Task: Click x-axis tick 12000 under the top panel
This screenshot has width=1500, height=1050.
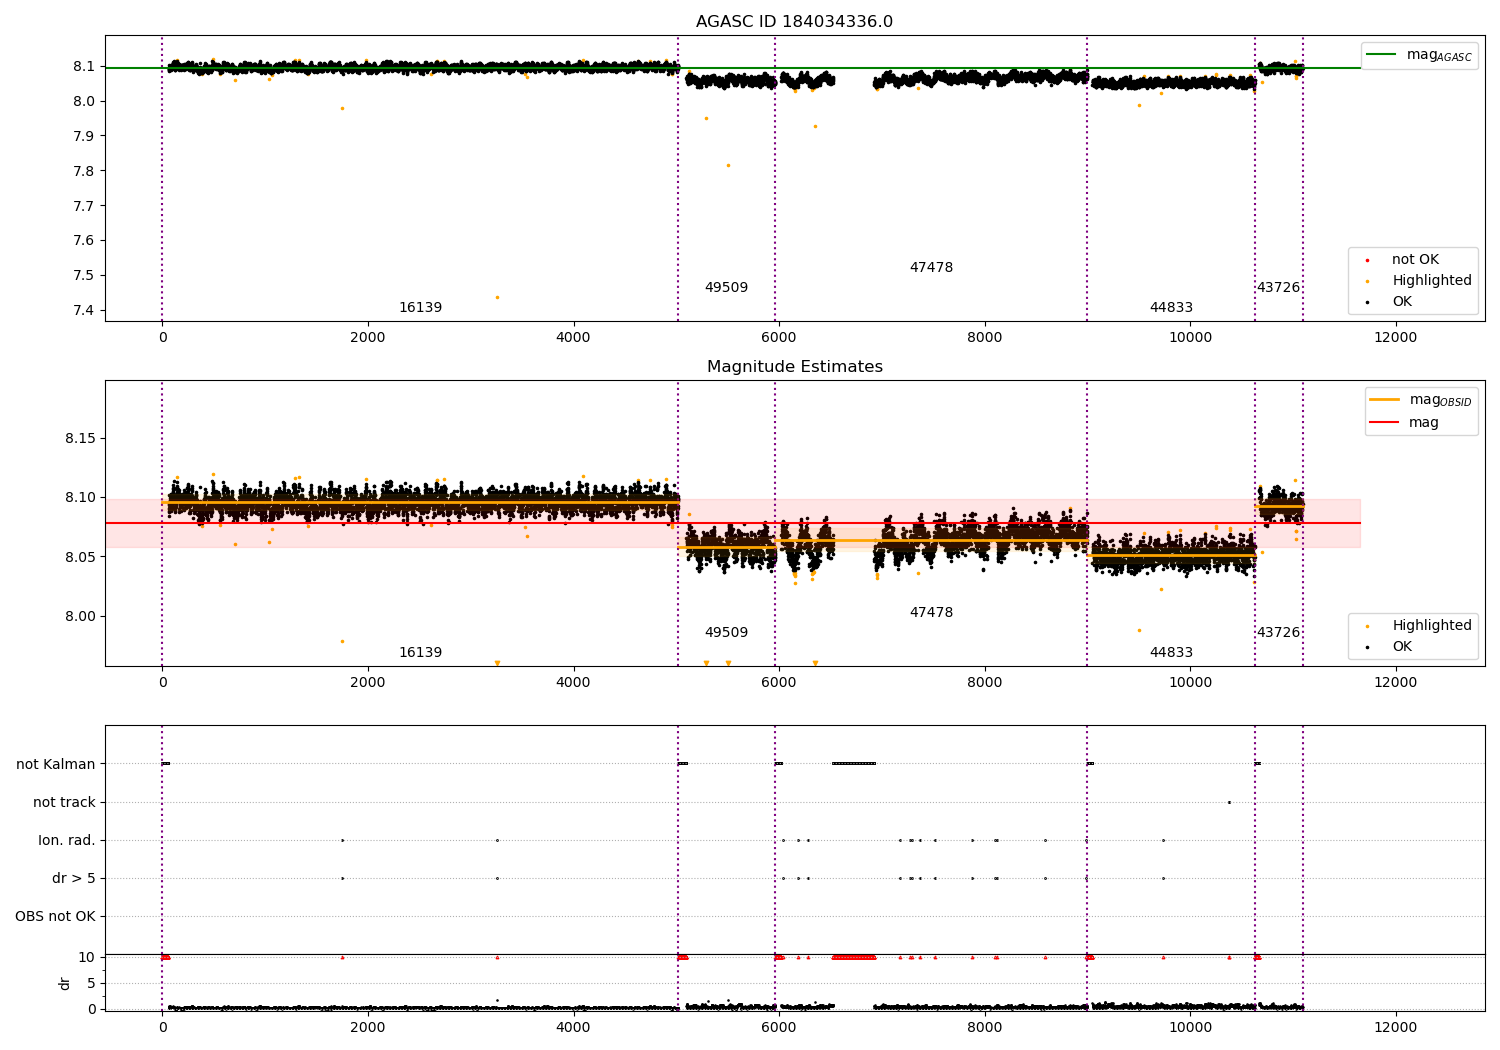Action: (x=1396, y=337)
